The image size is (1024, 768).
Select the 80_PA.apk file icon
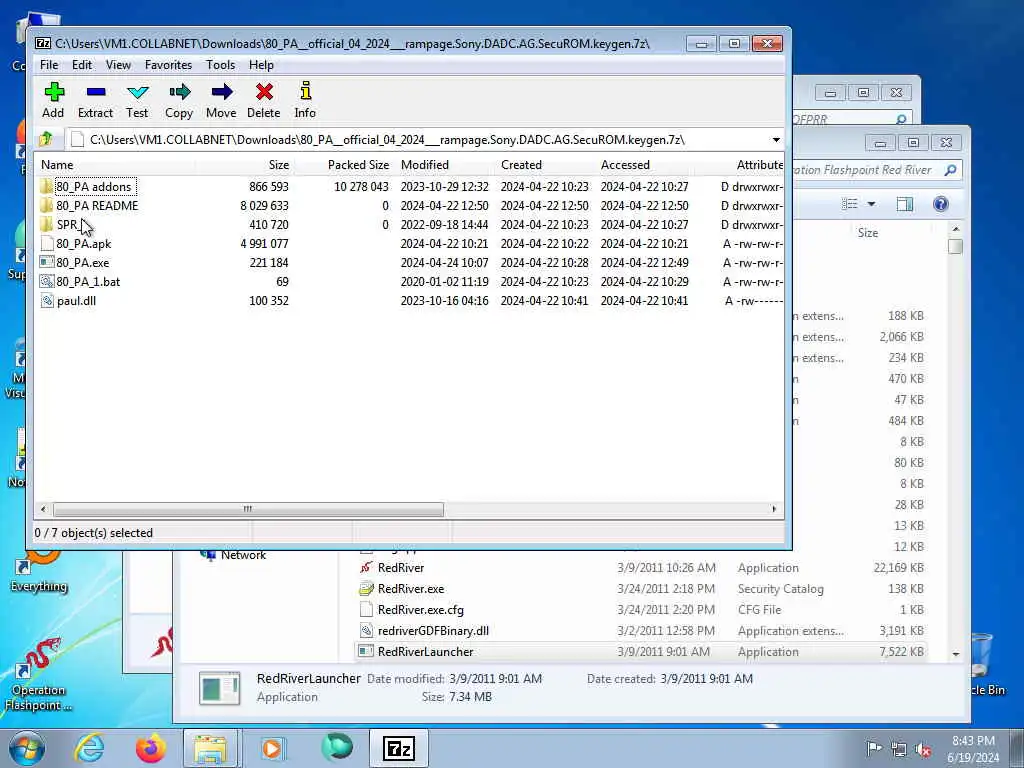[46, 244]
